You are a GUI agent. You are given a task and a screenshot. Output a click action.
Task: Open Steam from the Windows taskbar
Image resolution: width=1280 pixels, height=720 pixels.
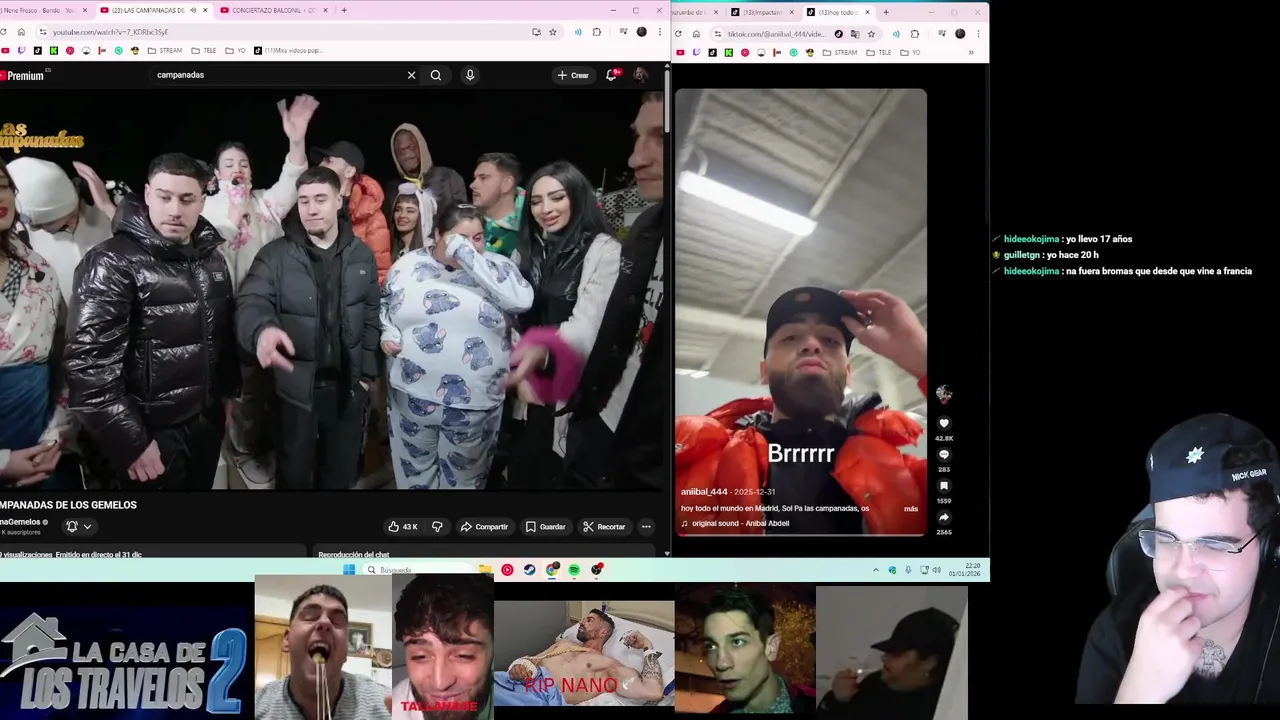[x=529, y=570]
